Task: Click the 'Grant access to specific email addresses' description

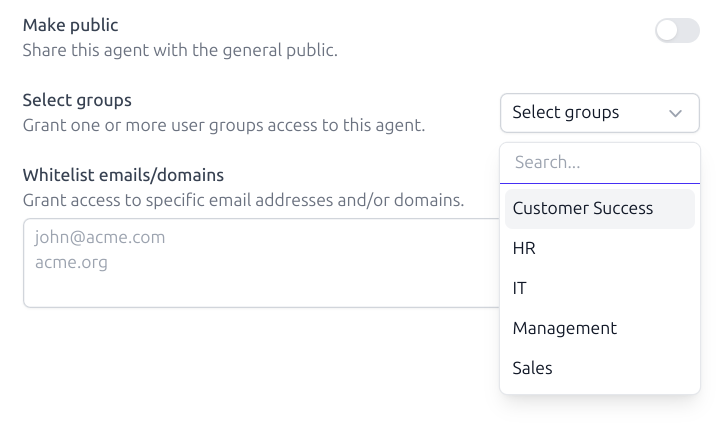Action: pyautogui.click(x=243, y=200)
